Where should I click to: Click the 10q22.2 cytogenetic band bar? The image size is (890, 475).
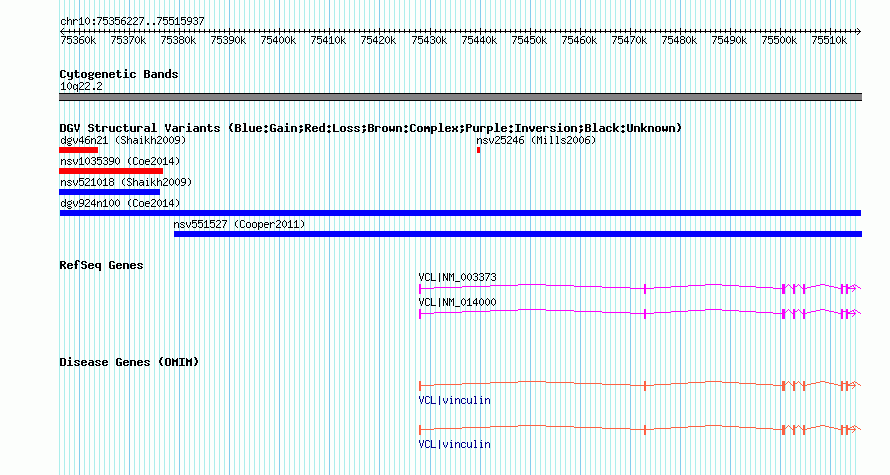pyautogui.click(x=460, y=98)
